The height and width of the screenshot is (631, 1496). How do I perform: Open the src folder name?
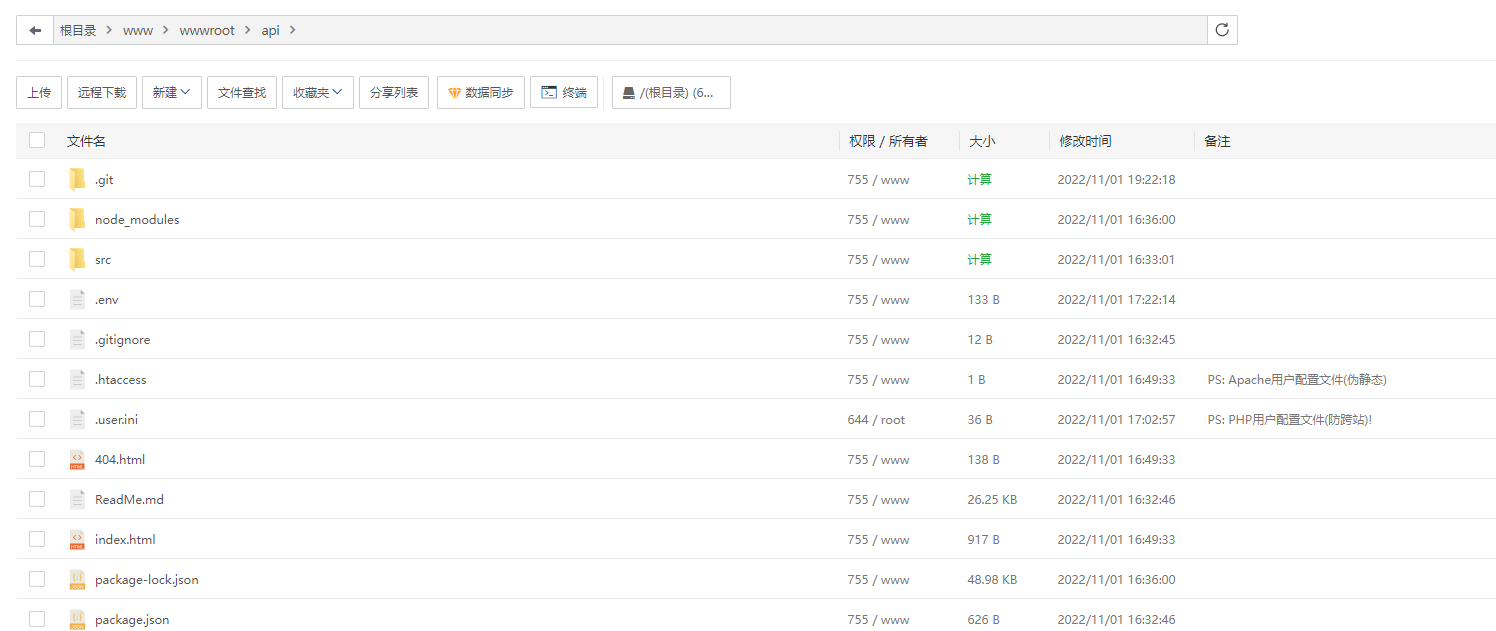pos(103,259)
